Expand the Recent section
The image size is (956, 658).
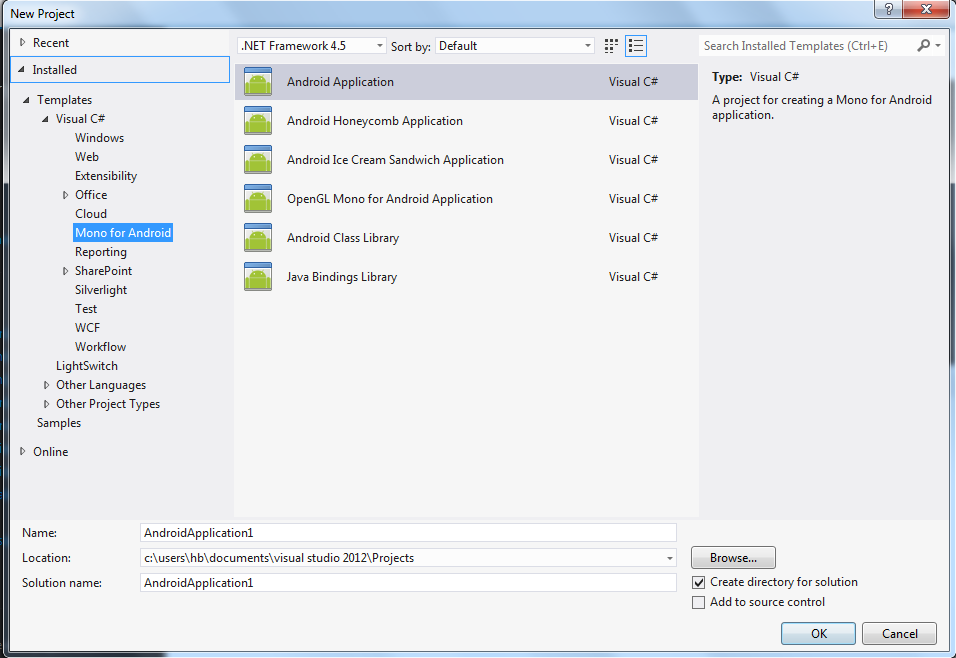click(23, 43)
